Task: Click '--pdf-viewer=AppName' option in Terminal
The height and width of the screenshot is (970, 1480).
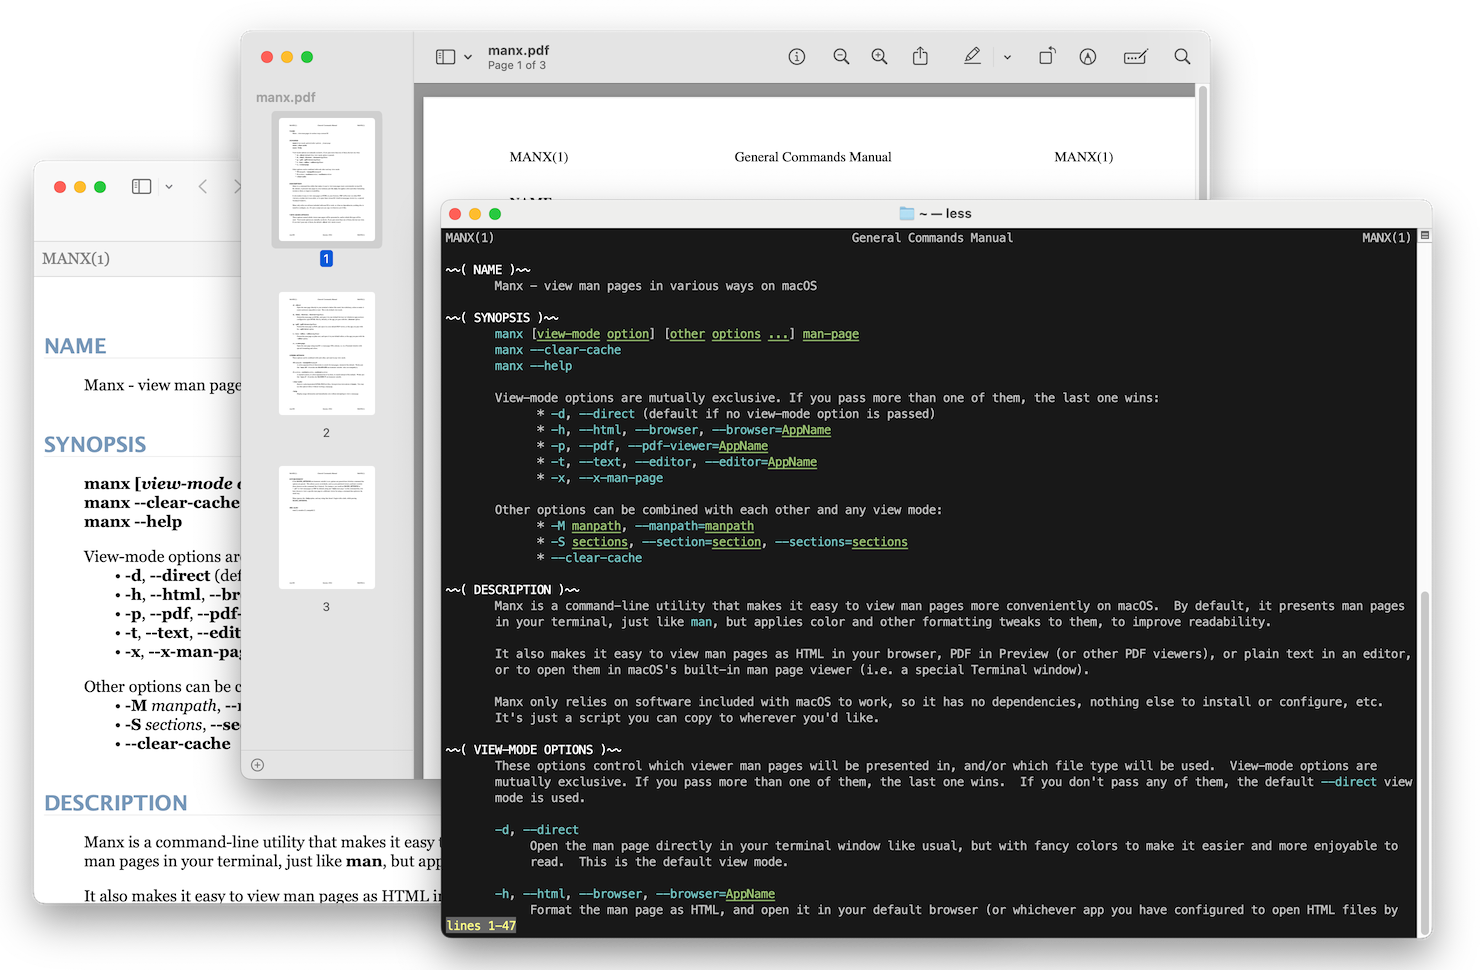Action: coord(698,446)
